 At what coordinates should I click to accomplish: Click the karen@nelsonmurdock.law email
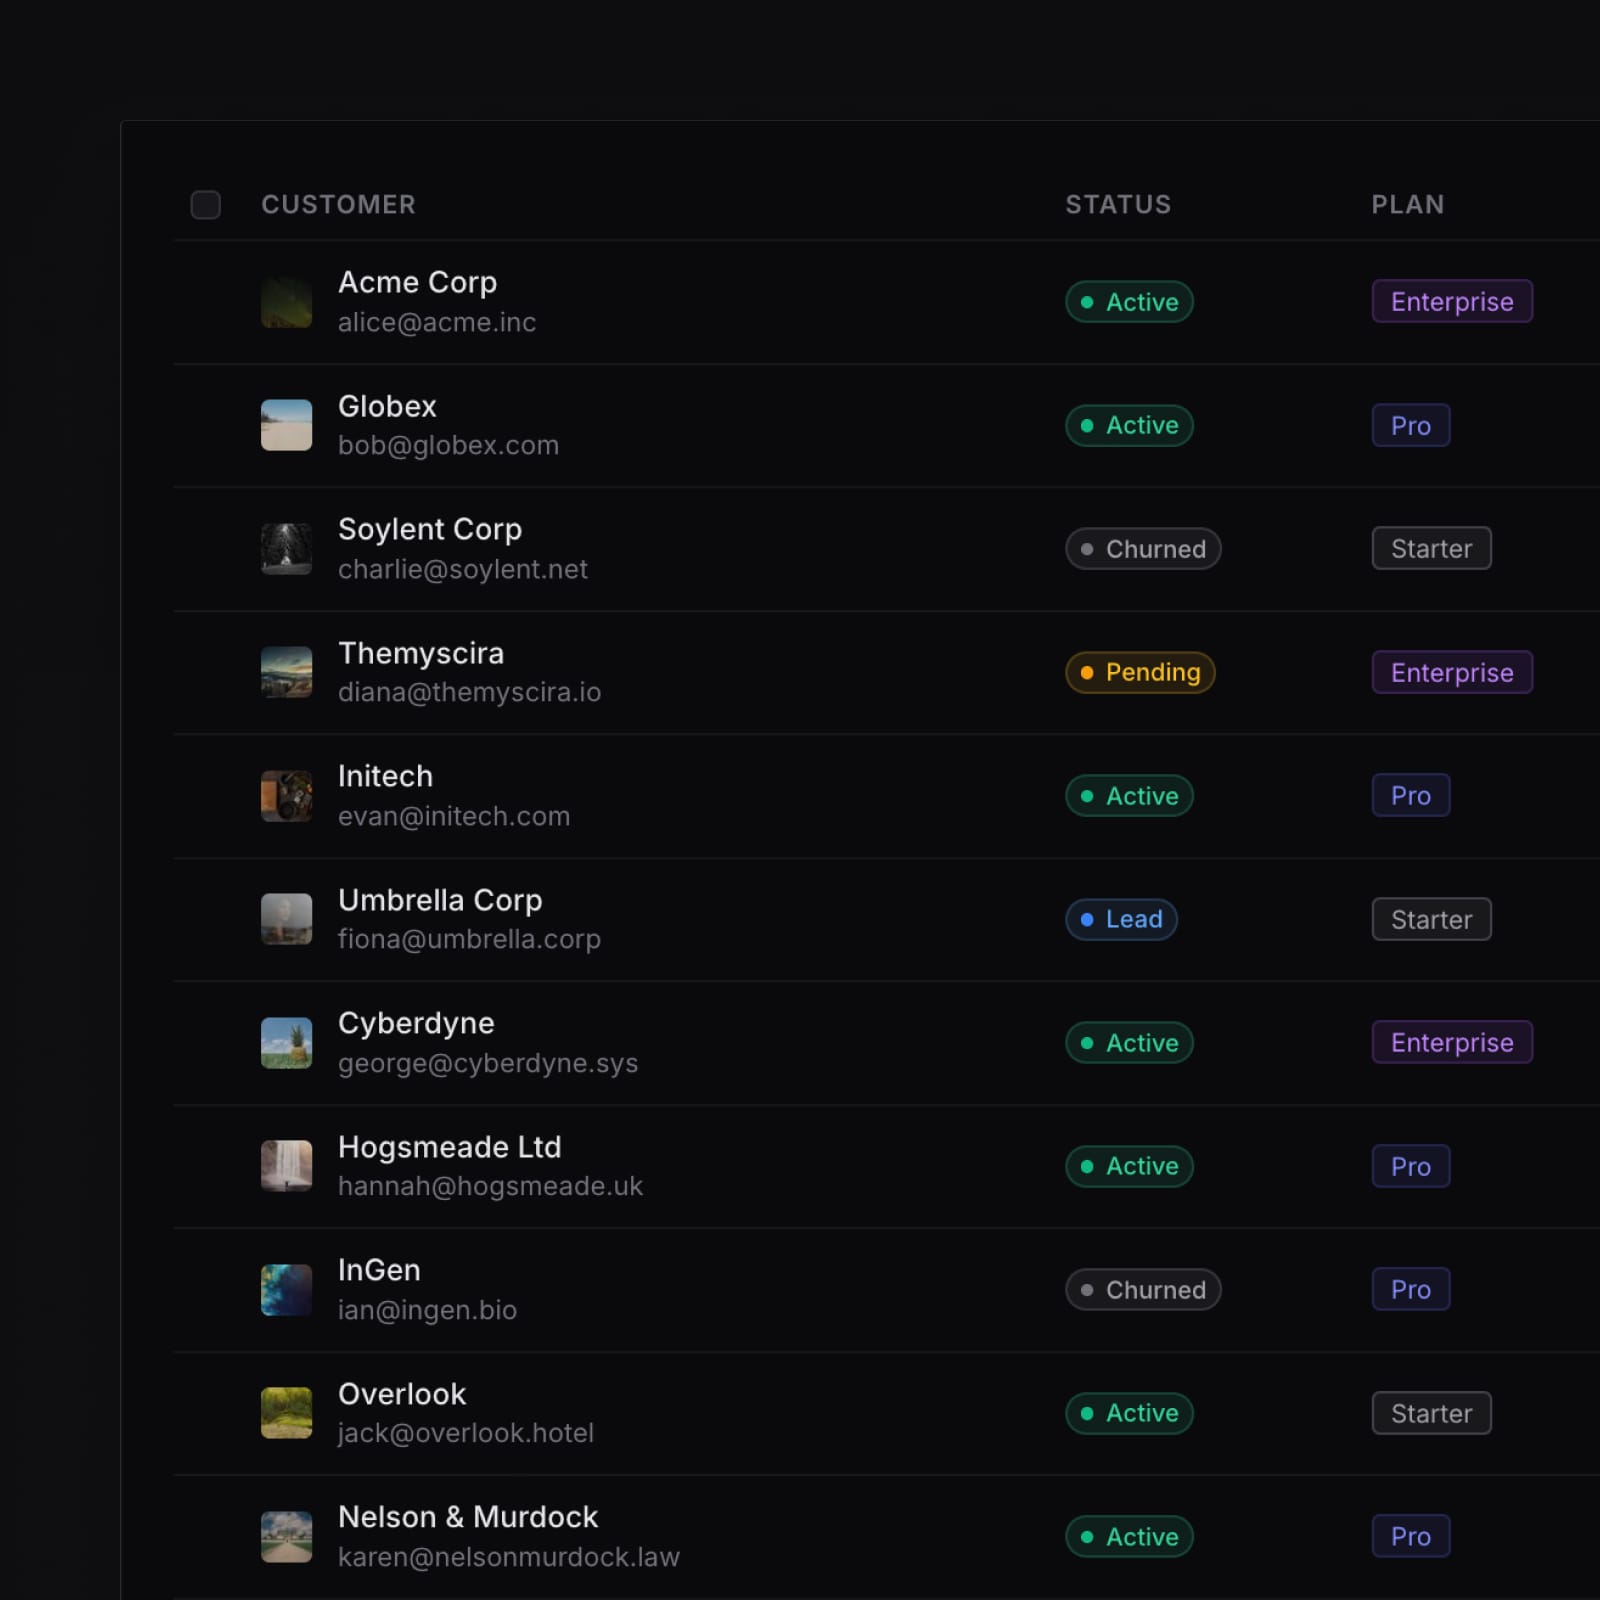click(x=508, y=1557)
